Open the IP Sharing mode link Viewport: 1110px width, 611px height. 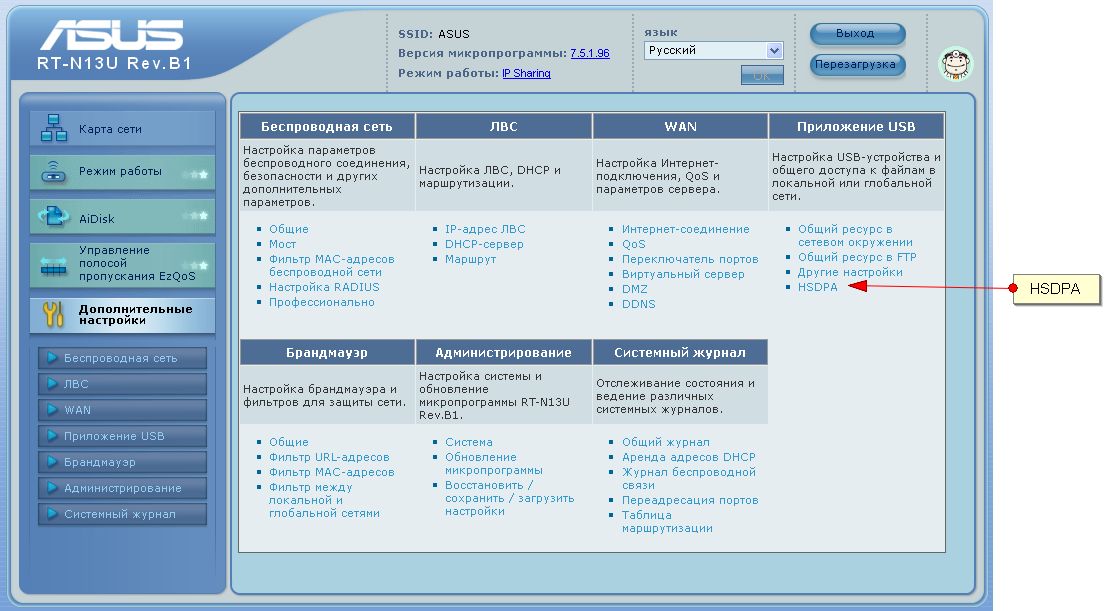[x=526, y=73]
